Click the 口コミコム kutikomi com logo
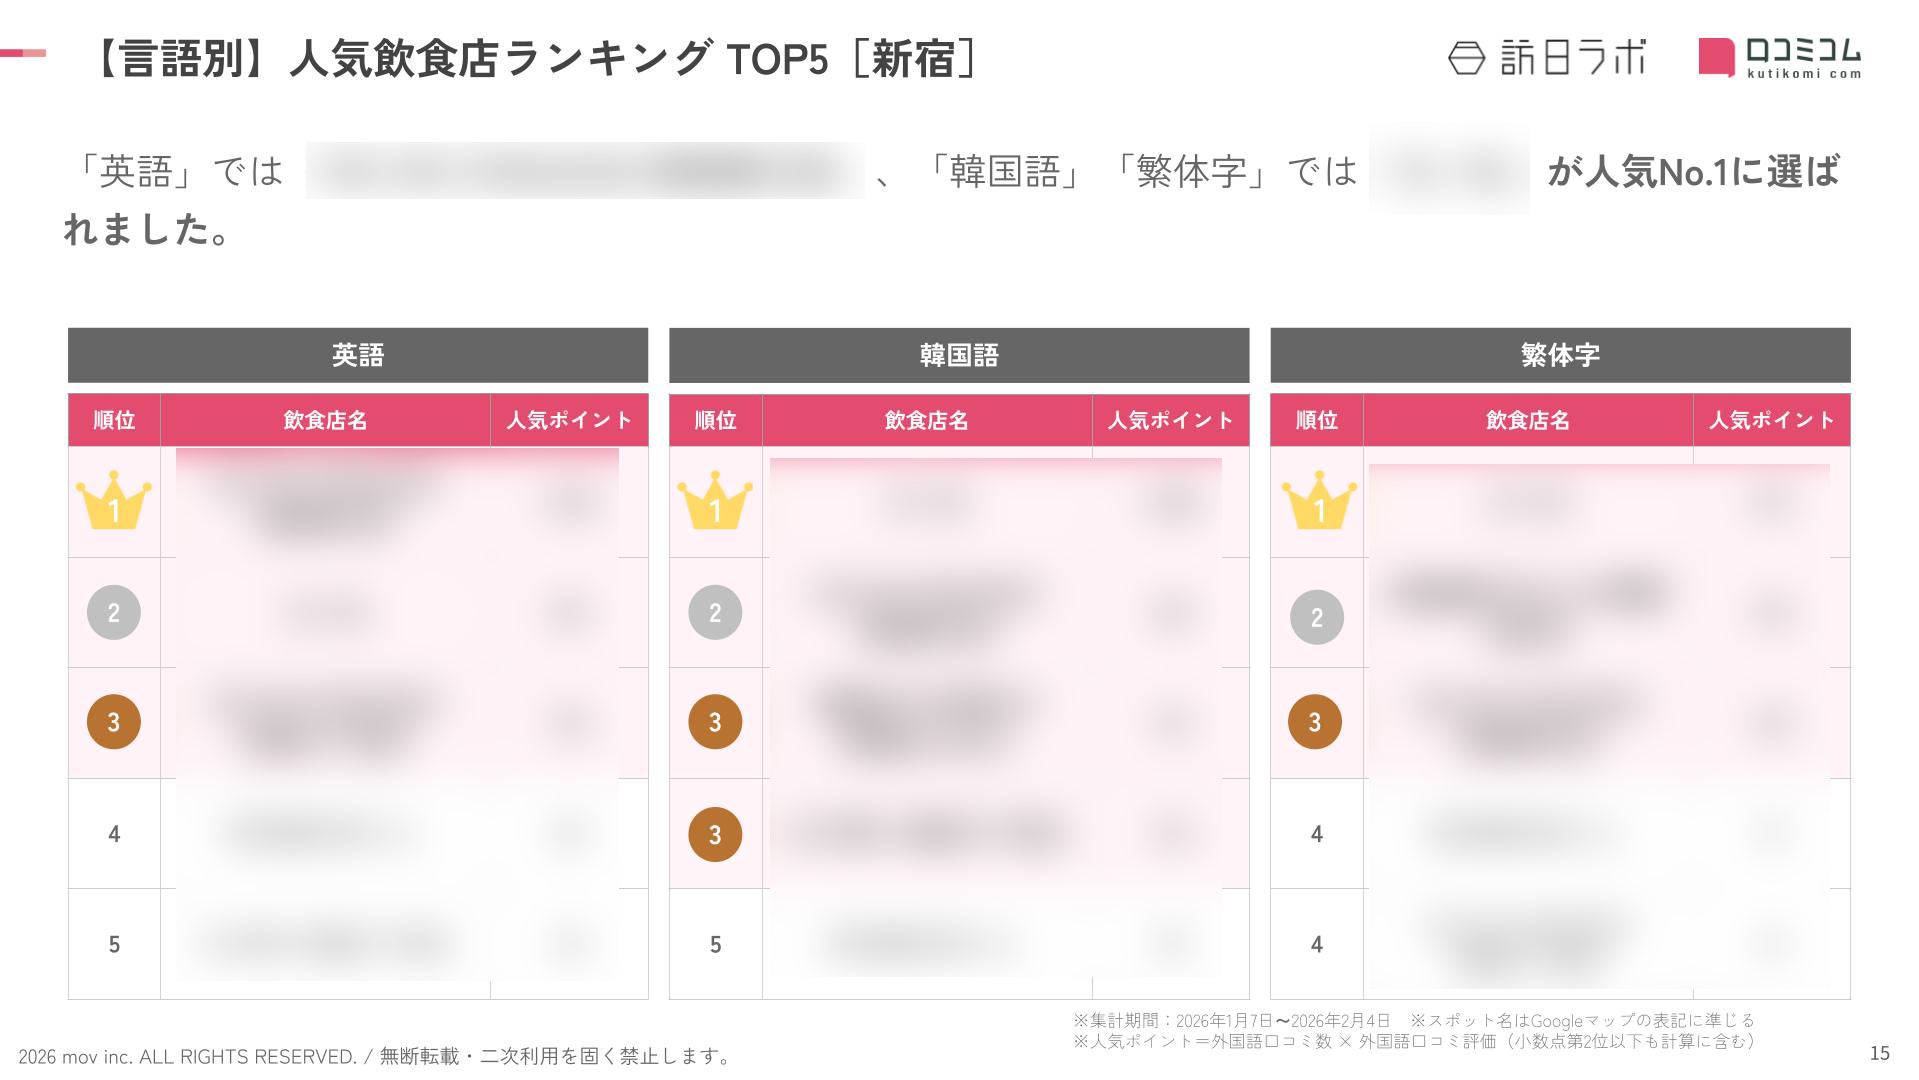 1780,57
